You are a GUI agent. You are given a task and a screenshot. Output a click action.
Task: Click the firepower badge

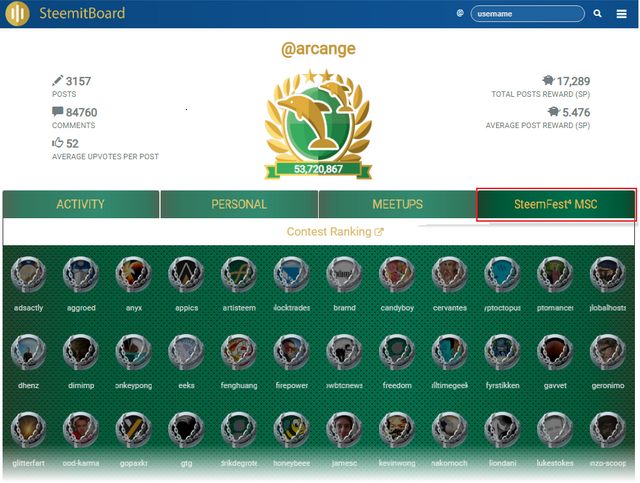pos(291,352)
